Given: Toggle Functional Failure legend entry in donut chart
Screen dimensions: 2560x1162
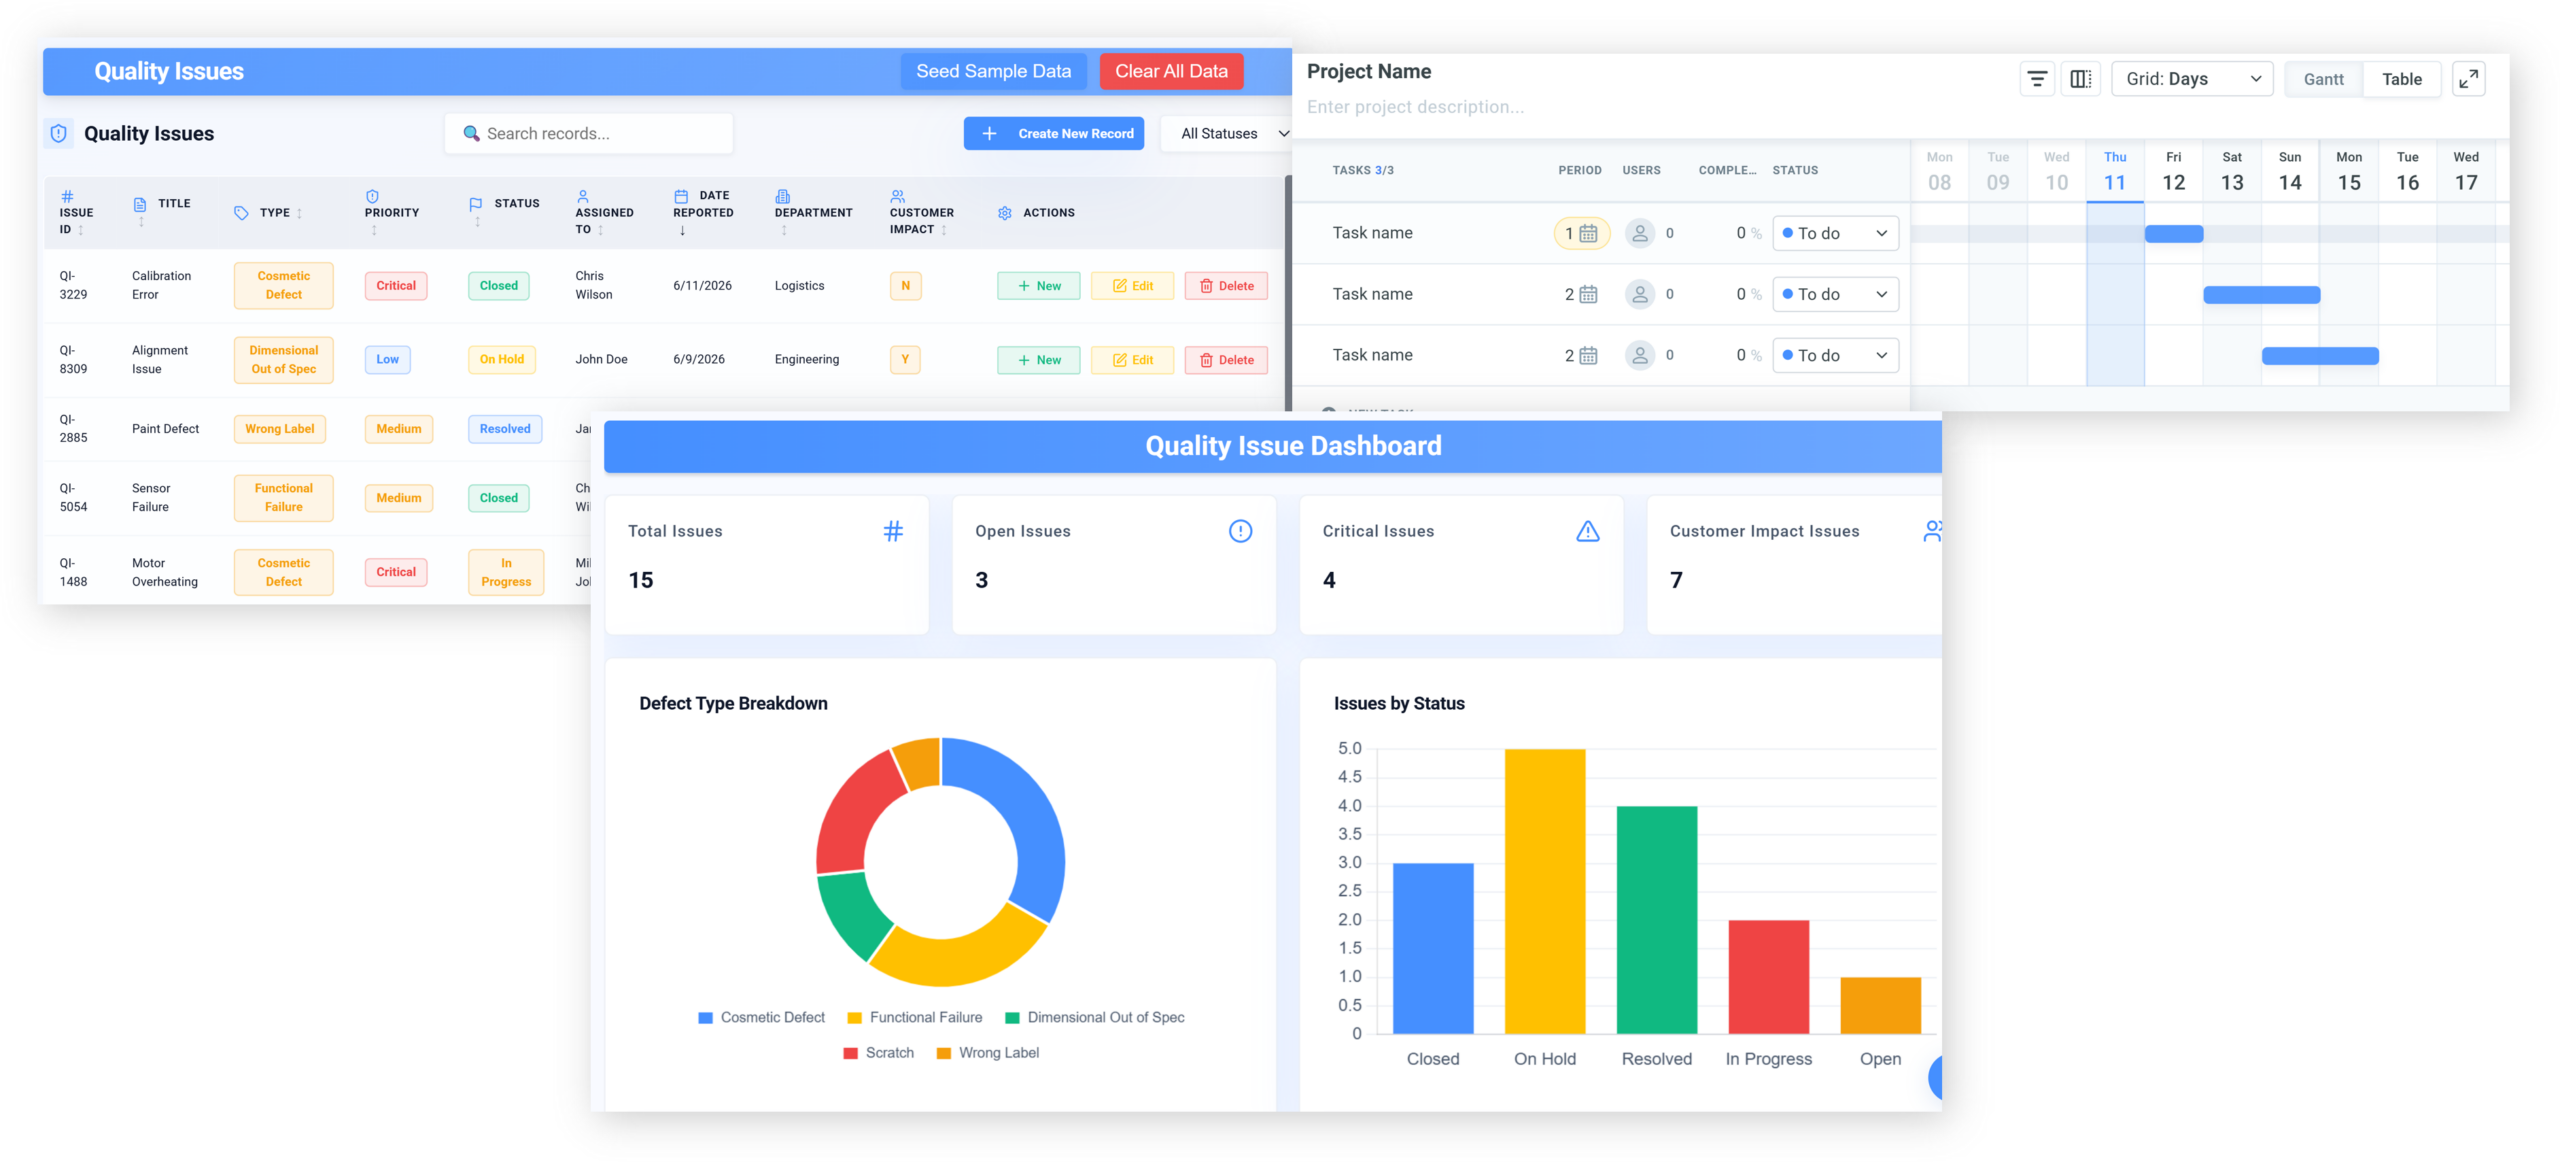Looking at the screenshot, I should click(x=914, y=1017).
